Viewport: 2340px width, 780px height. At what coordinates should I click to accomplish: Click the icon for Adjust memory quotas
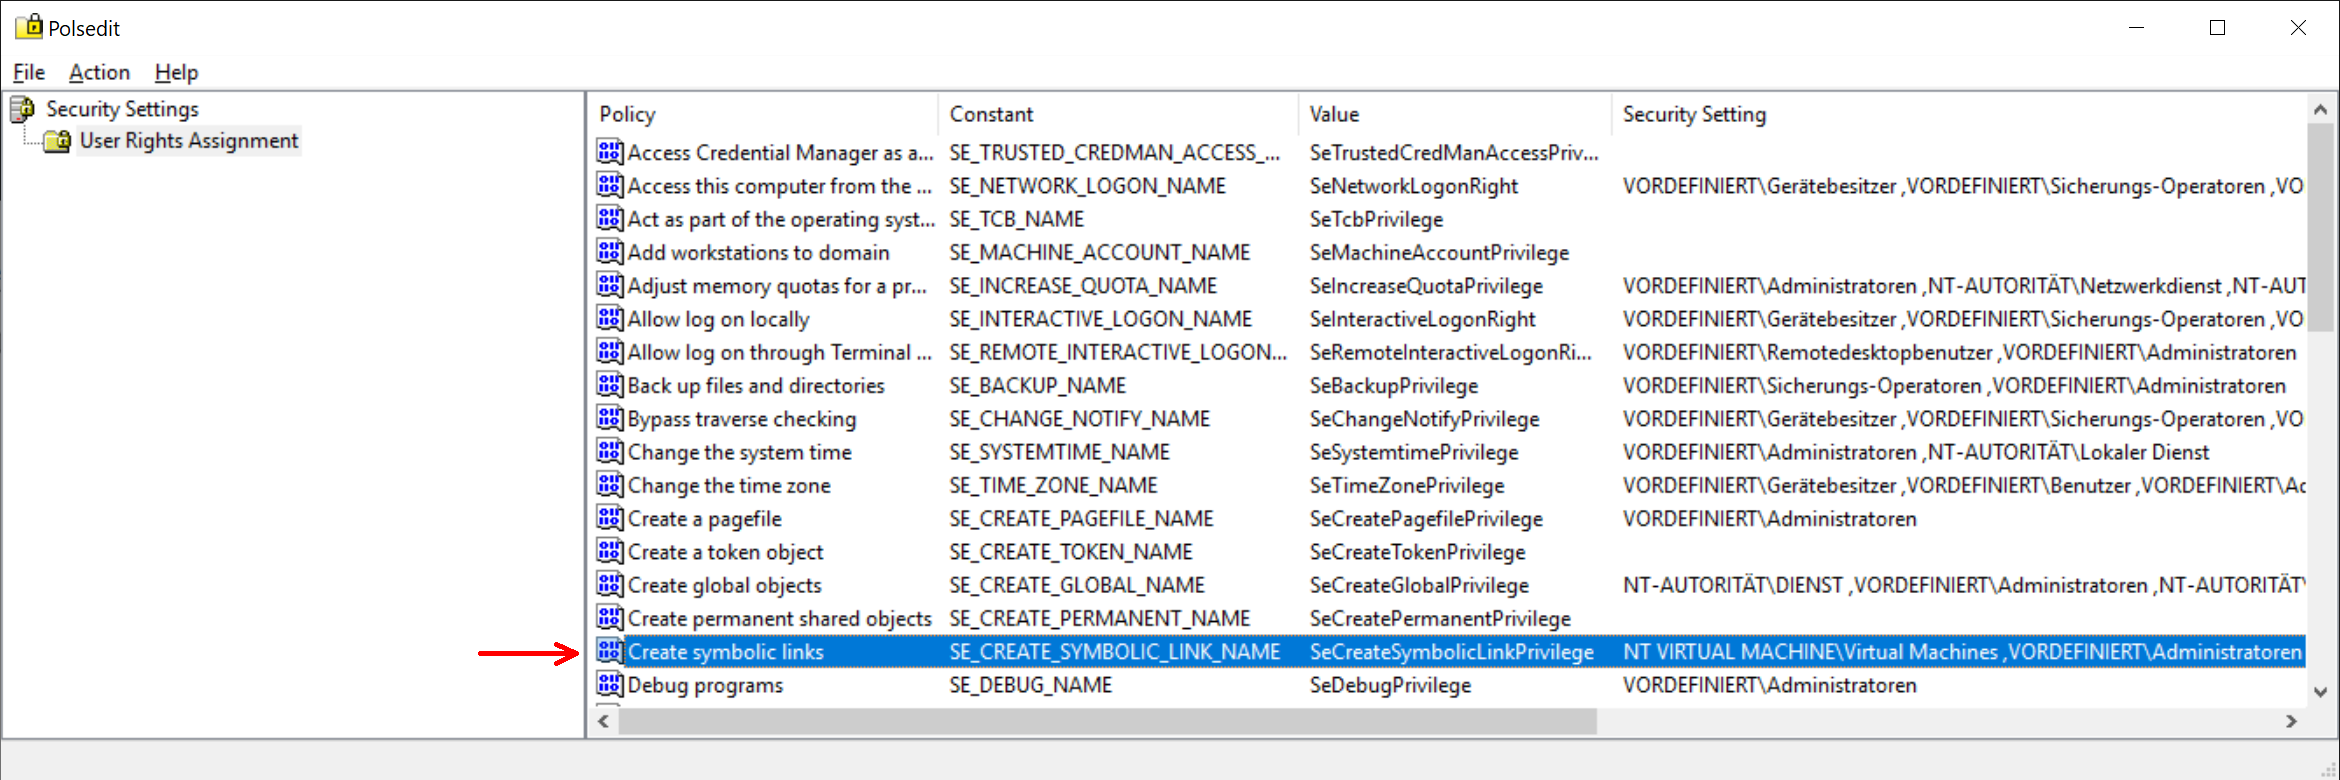[x=610, y=285]
